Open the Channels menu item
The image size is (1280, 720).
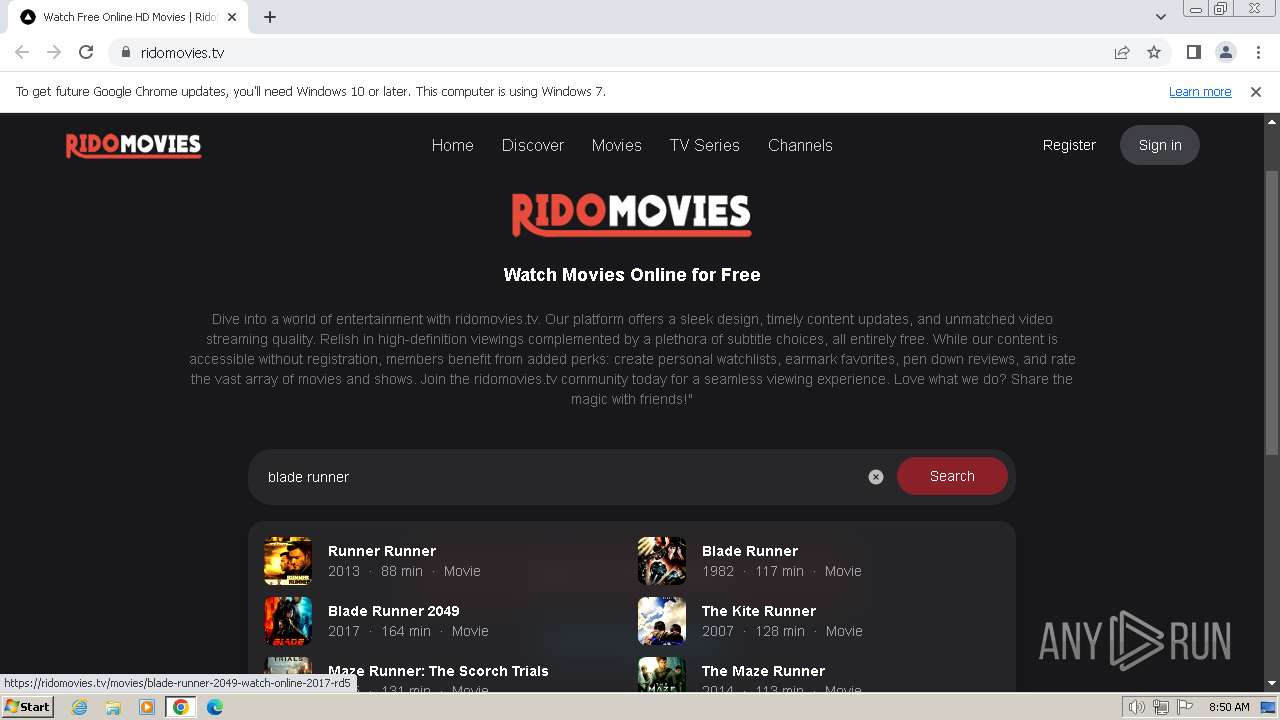click(x=800, y=145)
